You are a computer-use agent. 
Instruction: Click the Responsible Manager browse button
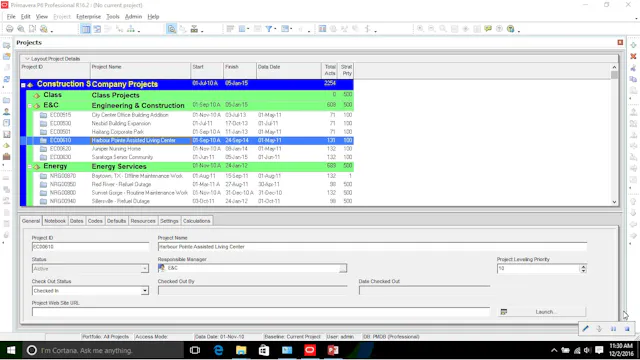coord(343,268)
